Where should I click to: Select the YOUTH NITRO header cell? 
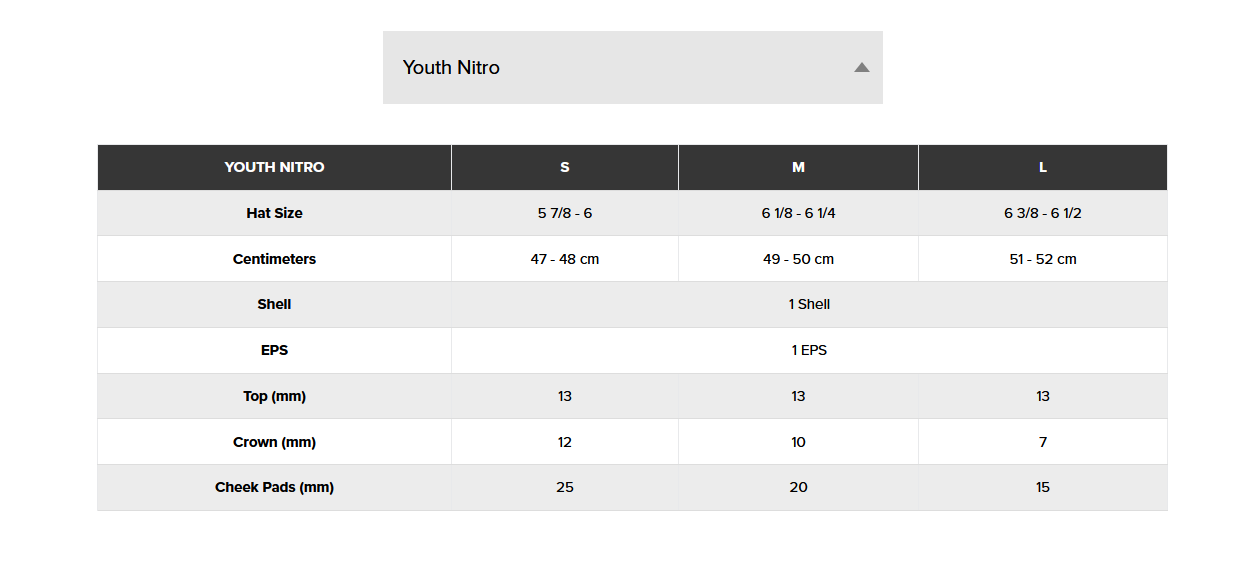pyautogui.click(x=274, y=167)
